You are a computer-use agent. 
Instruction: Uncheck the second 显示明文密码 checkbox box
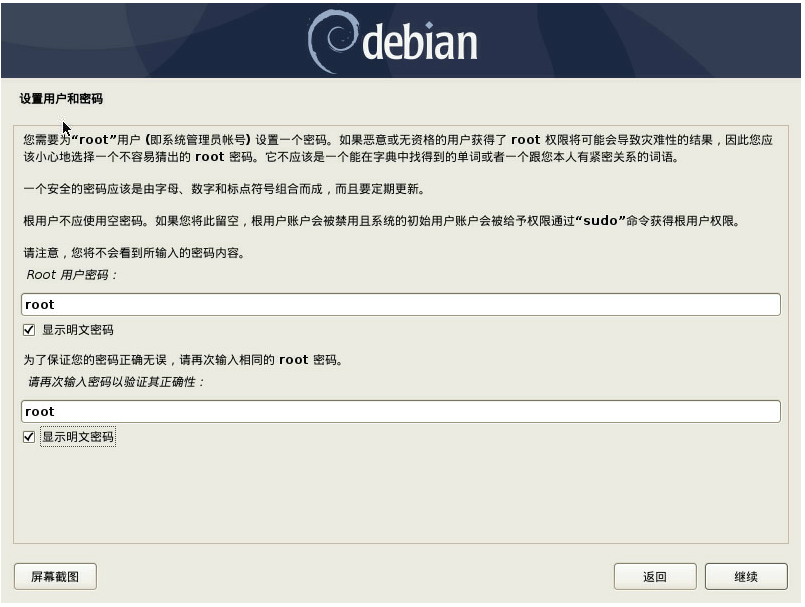pyautogui.click(x=29, y=437)
